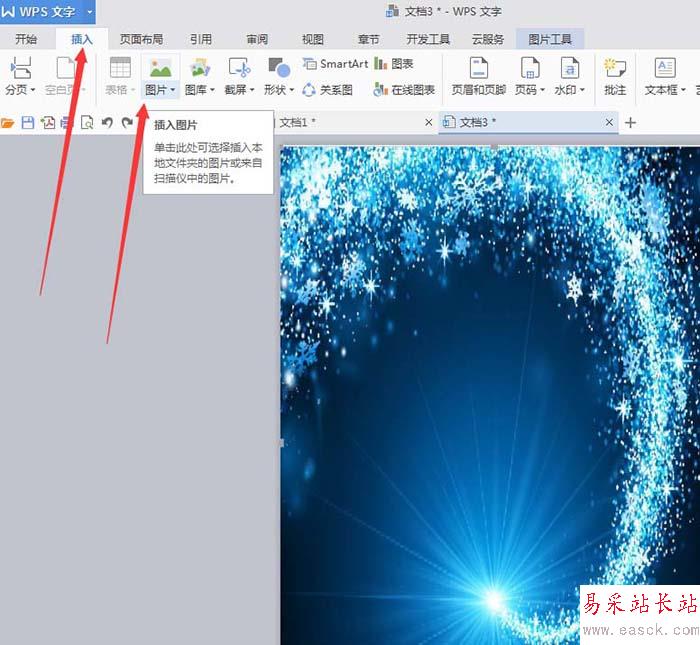Viewport: 700px width, 645px height.
Task: Click Header and Footer (页眉和页脚)
Action: pyautogui.click(x=479, y=76)
